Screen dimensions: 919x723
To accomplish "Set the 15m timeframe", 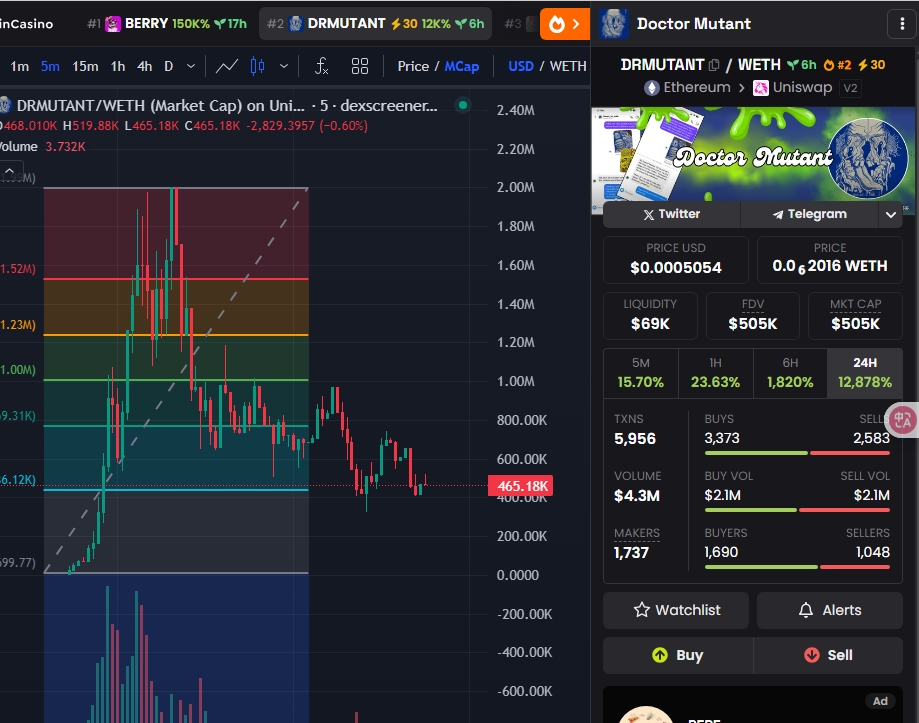I will pyautogui.click(x=85, y=66).
